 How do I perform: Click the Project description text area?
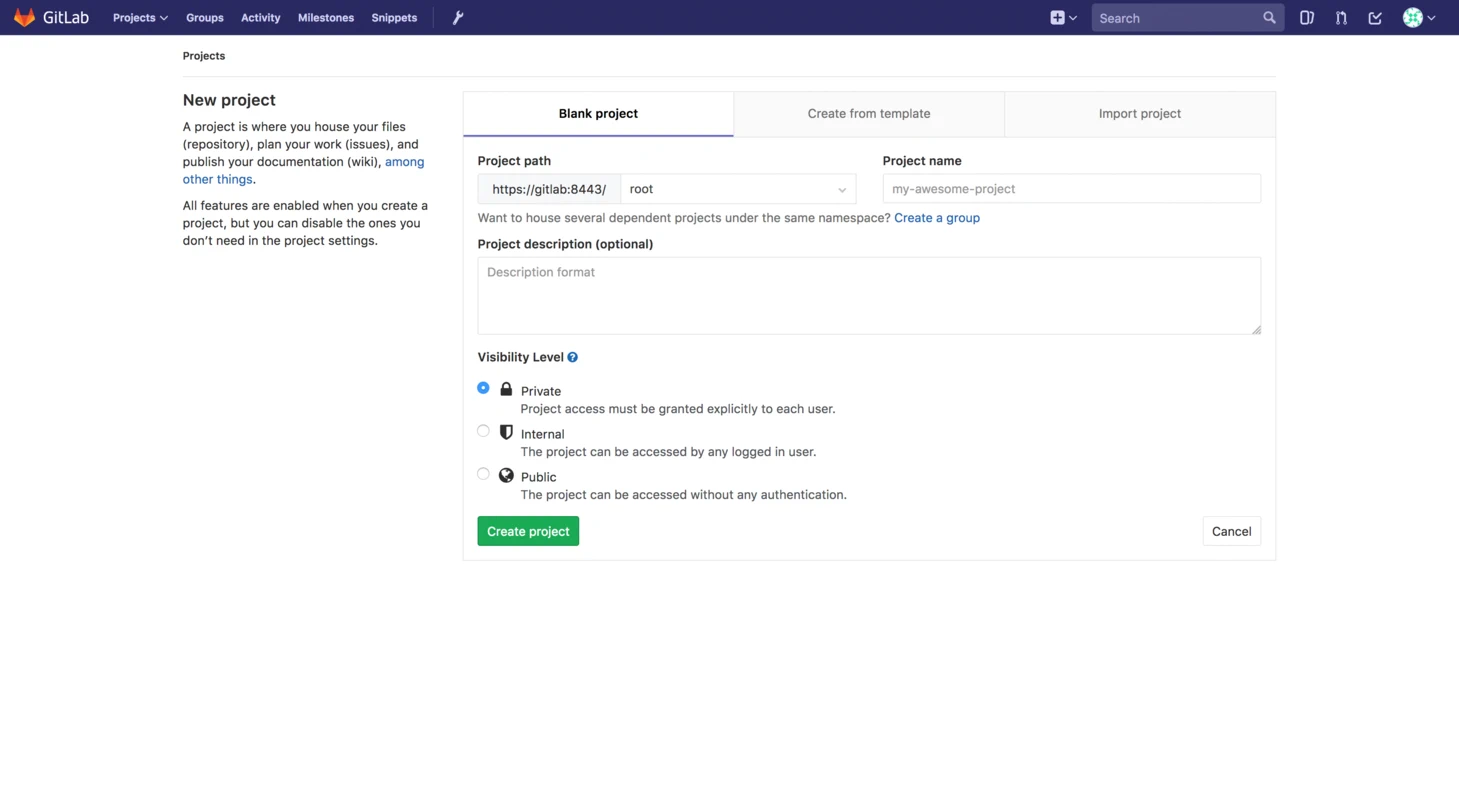coord(868,296)
